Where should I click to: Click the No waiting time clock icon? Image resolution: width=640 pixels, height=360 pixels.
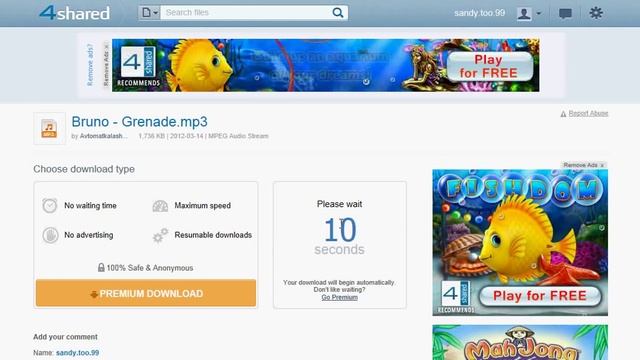(x=50, y=206)
